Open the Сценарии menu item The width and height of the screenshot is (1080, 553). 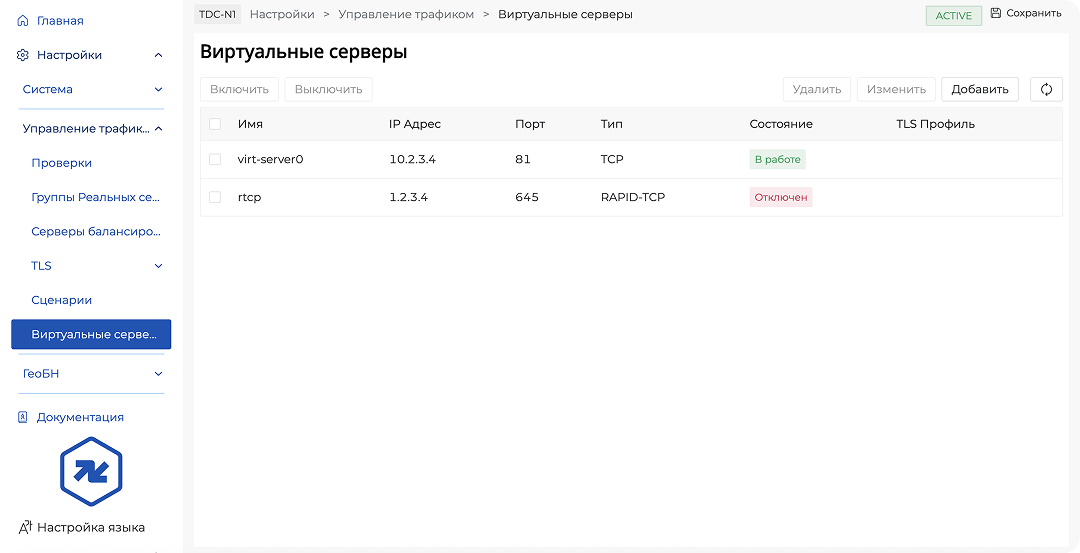(62, 300)
